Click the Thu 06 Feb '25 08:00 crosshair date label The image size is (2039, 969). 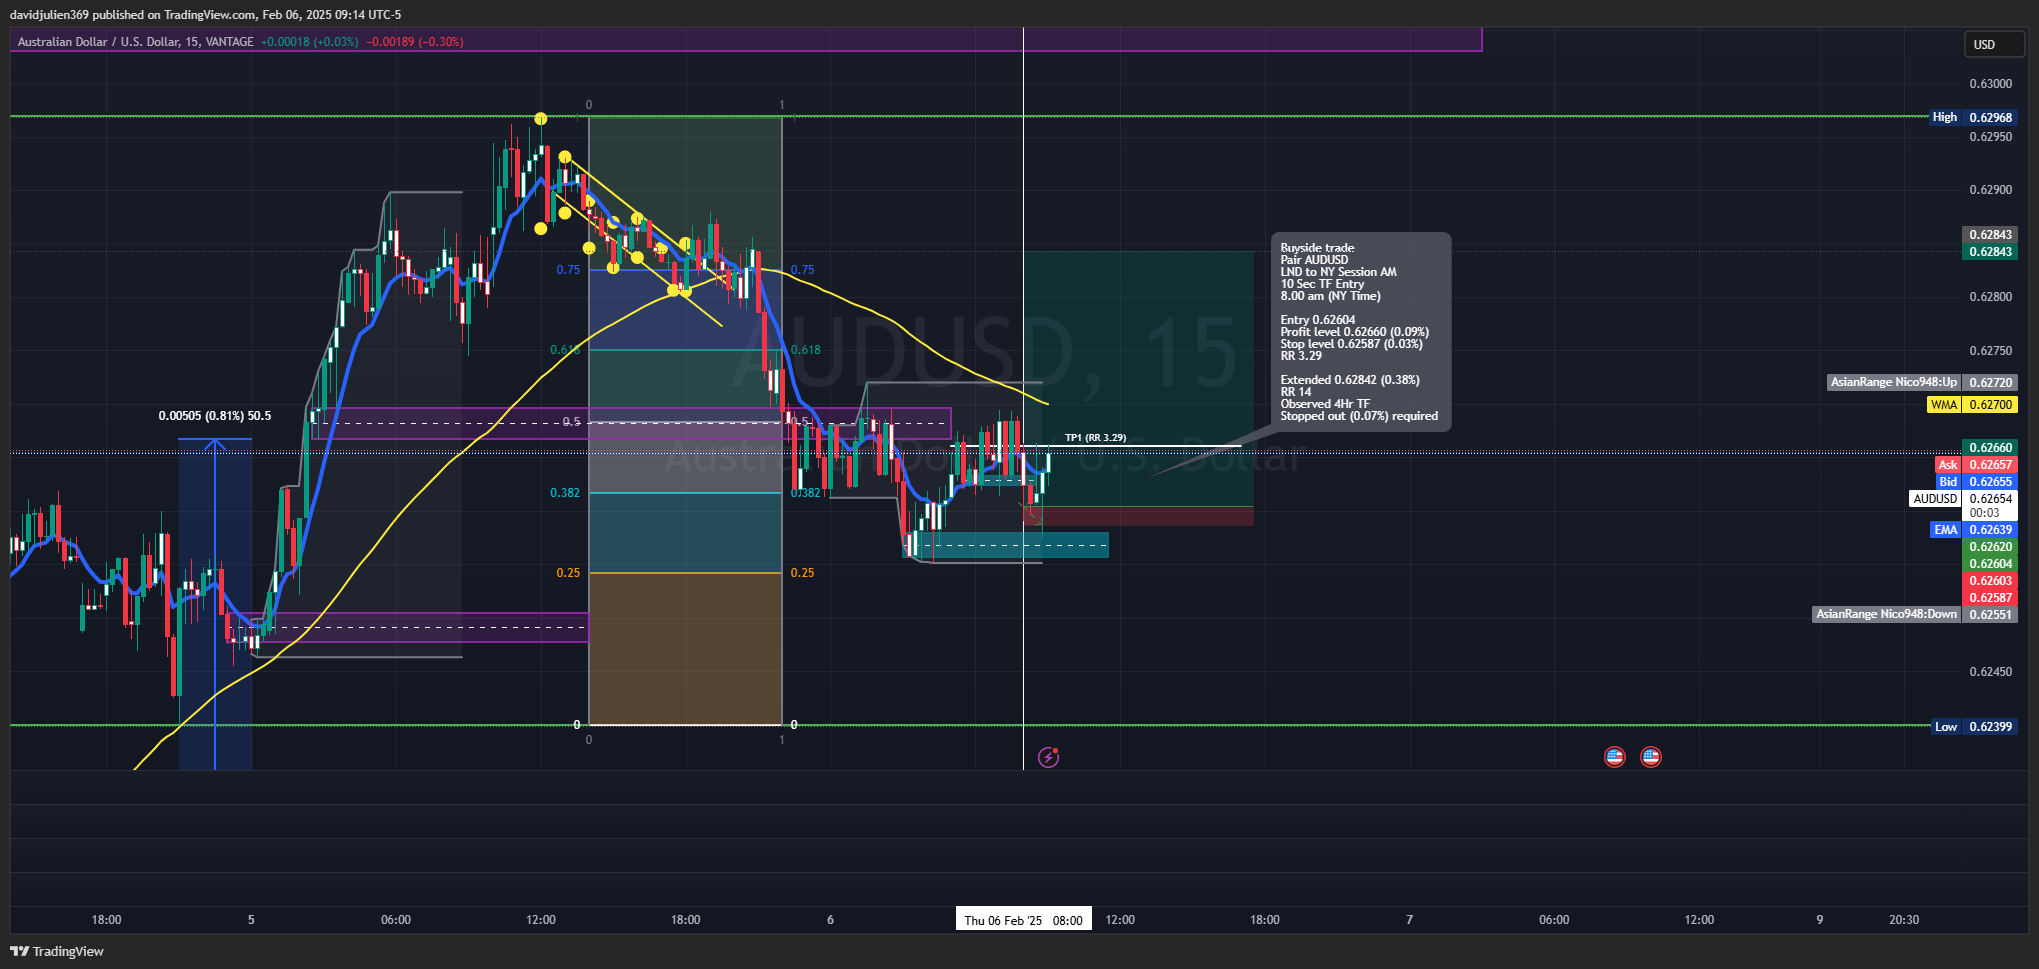pos(1023,920)
